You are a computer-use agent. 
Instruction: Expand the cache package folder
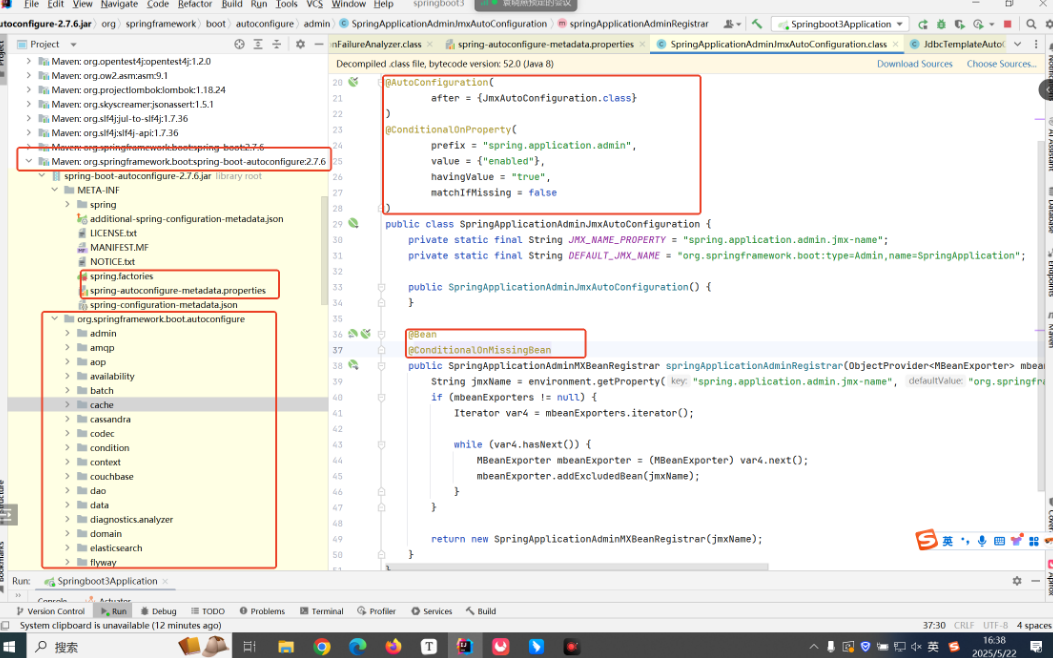67,405
